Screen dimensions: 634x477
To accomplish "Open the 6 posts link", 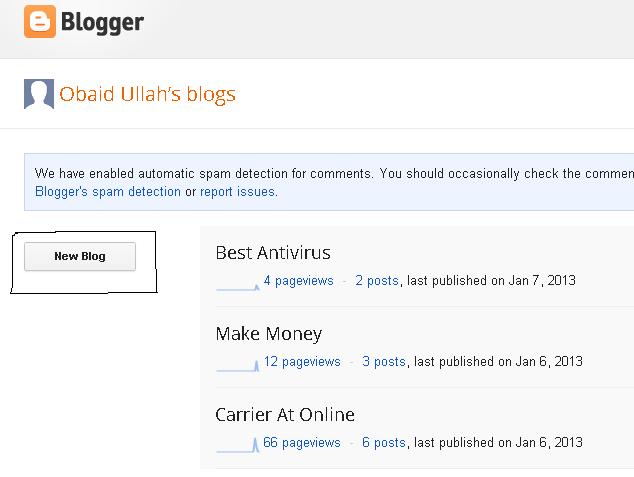I will pos(384,443).
